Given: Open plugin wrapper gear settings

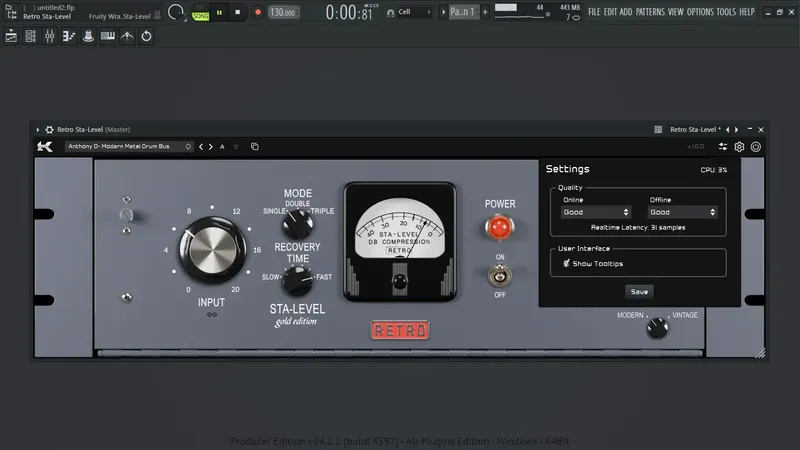Looking at the screenshot, I should pos(49,130).
